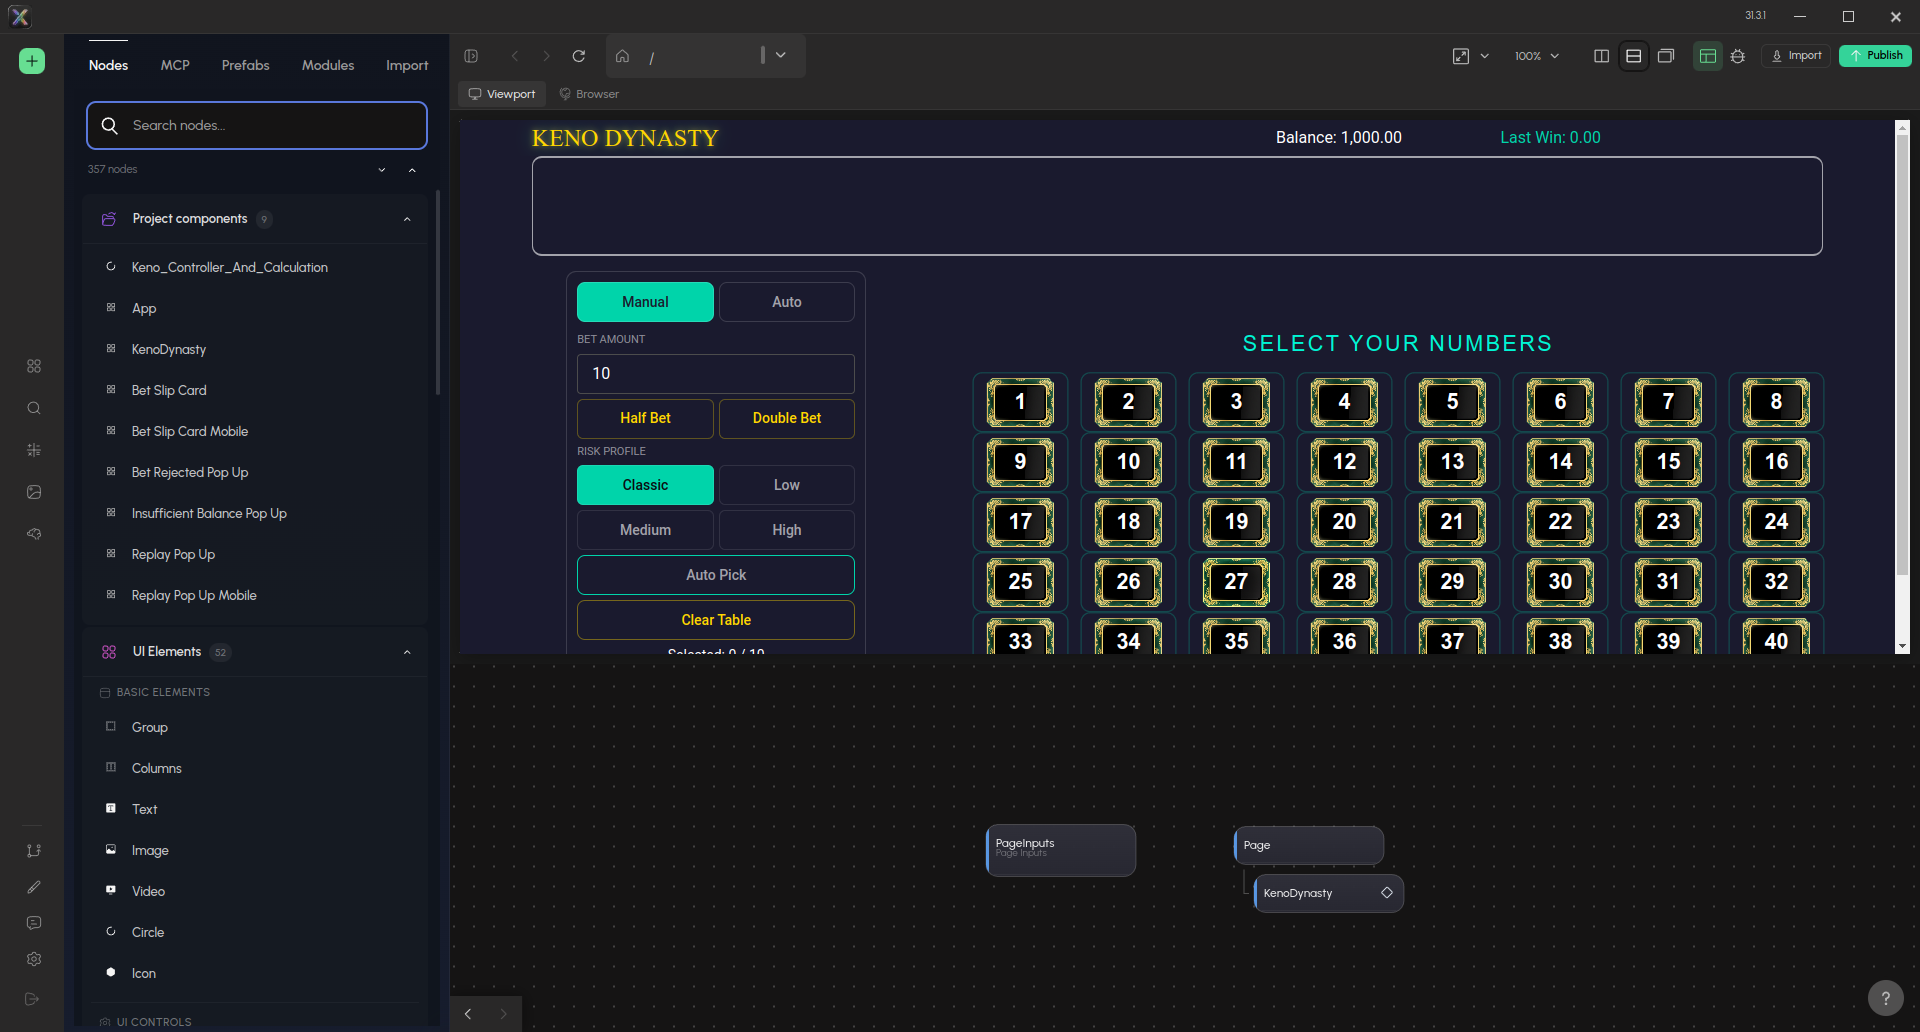Image resolution: width=1920 pixels, height=1032 pixels.
Task: Switch to the MCP tab
Action: point(175,65)
